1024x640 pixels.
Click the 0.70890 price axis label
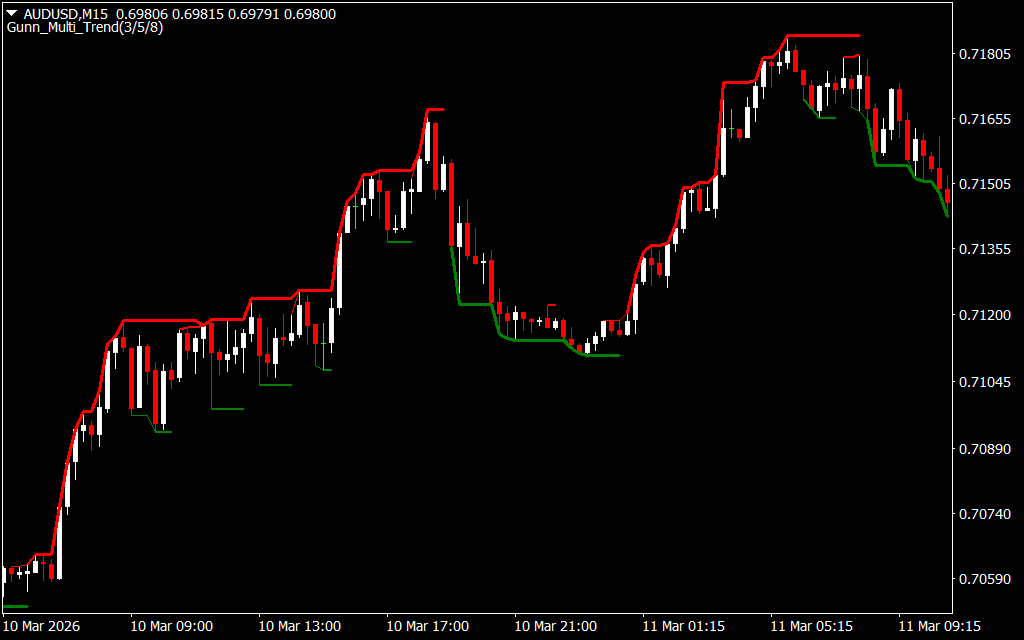[984, 449]
